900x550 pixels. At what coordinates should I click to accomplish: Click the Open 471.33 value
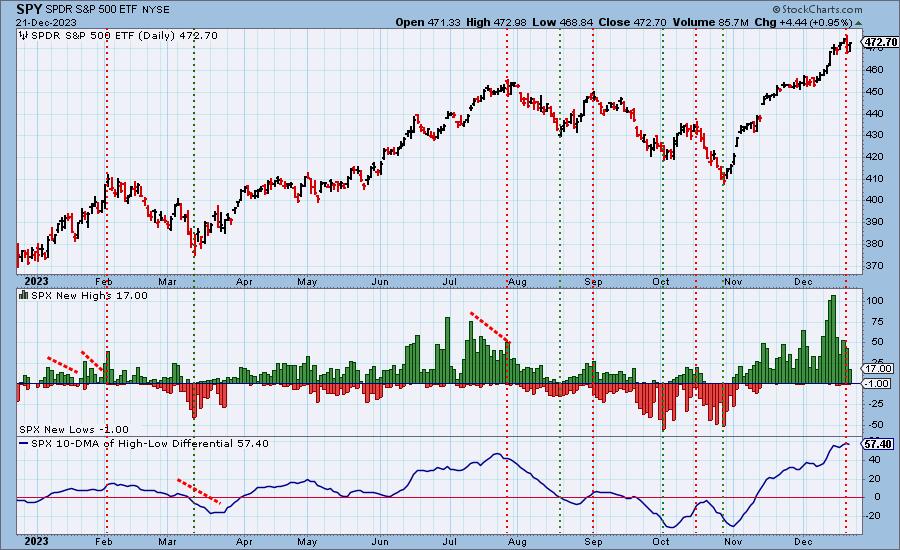pos(428,22)
